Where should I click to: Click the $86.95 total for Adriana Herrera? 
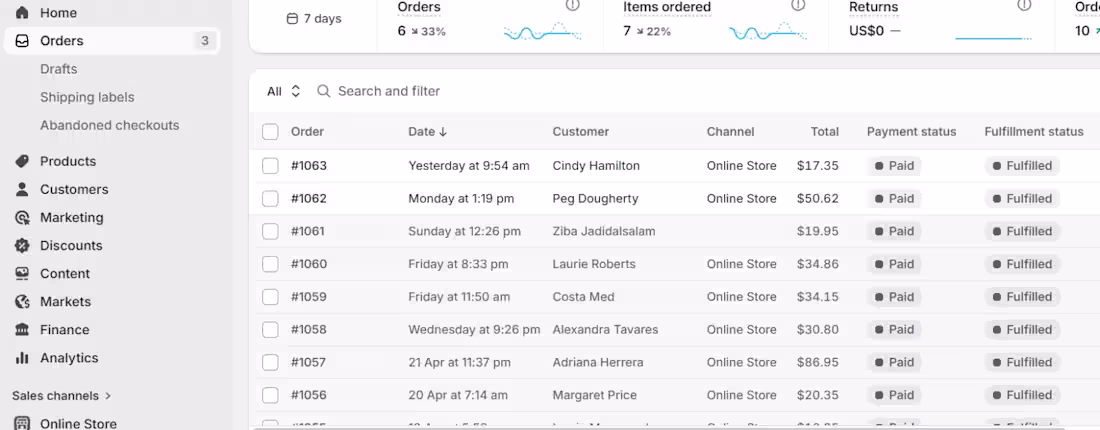click(x=818, y=363)
